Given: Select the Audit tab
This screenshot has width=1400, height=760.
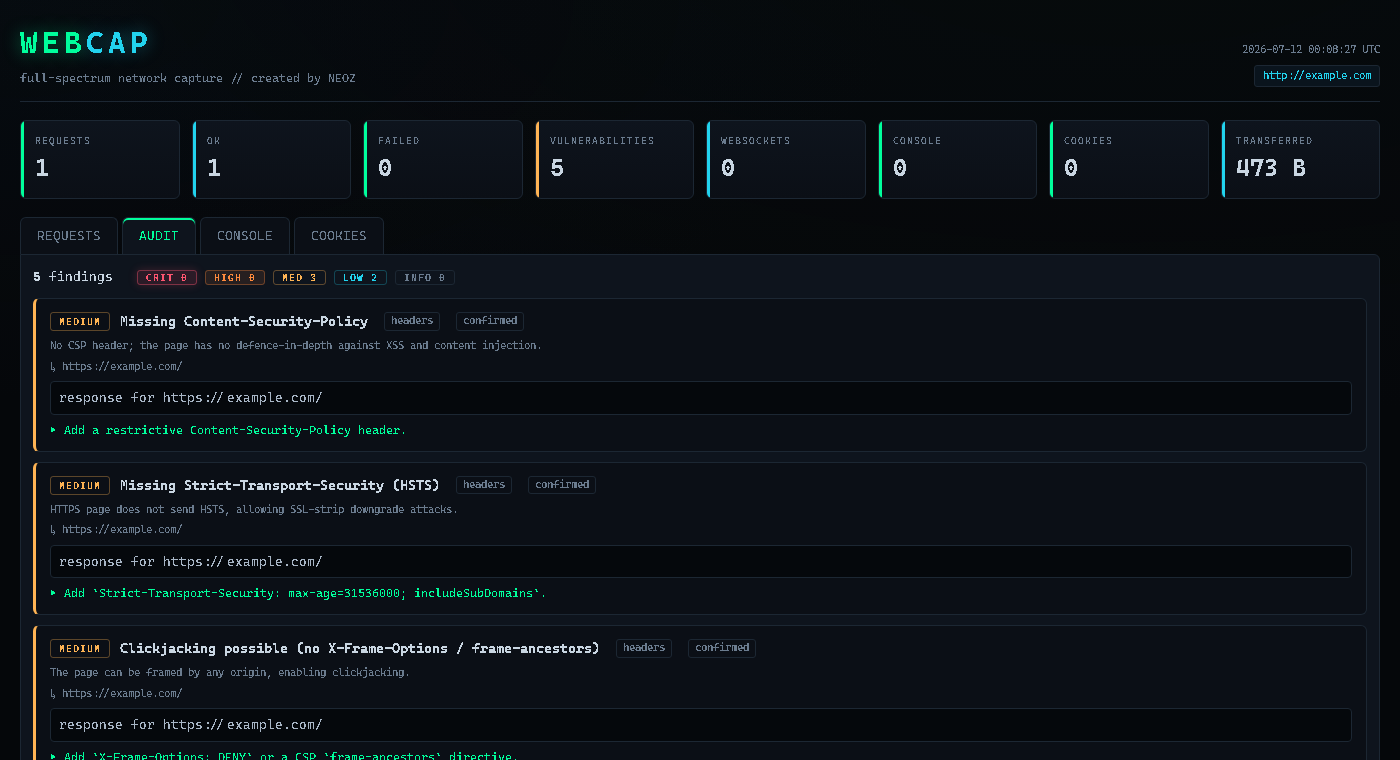Looking at the screenshot, I should click(x=159, y=236).
